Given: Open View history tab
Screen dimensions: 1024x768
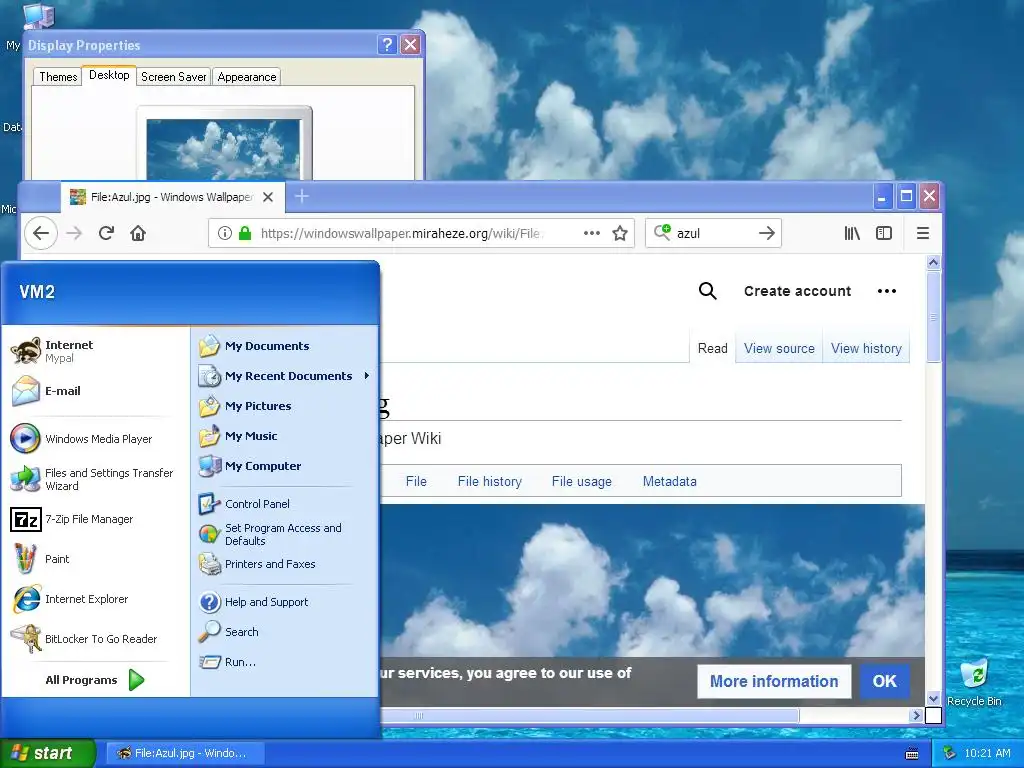Looking at the screenshot, I should [866, 348].
